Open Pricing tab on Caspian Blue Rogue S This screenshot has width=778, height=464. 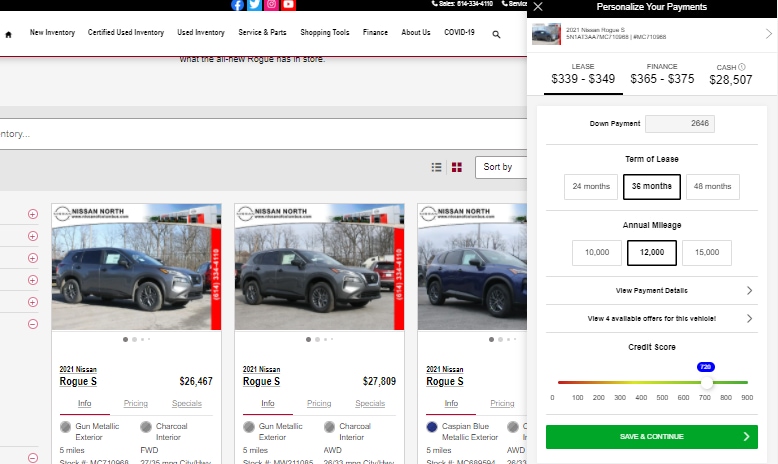502,403
